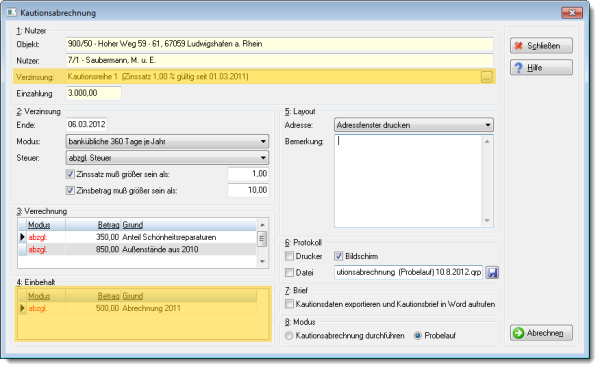
Task: Check Kautionsdaten exportieren und Kautionsbrief option
Action: tap(290, 304)
